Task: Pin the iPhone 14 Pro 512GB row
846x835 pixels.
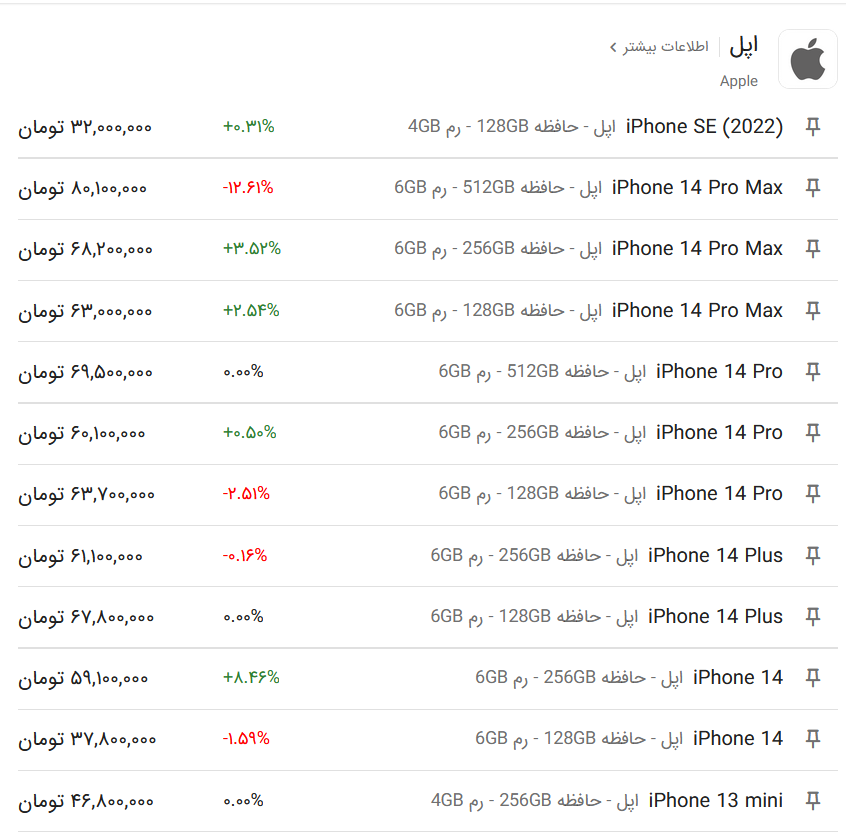Action: [813, 372]
